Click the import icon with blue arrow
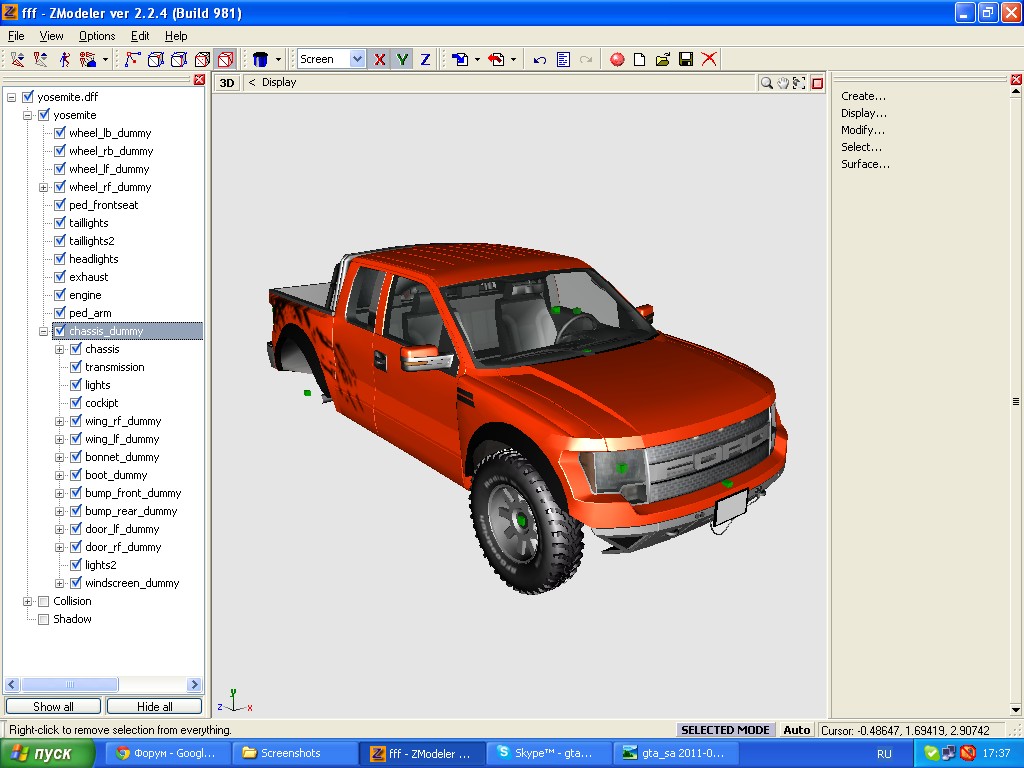Viewport: 1024px width, 768px height. click(460, 59)
